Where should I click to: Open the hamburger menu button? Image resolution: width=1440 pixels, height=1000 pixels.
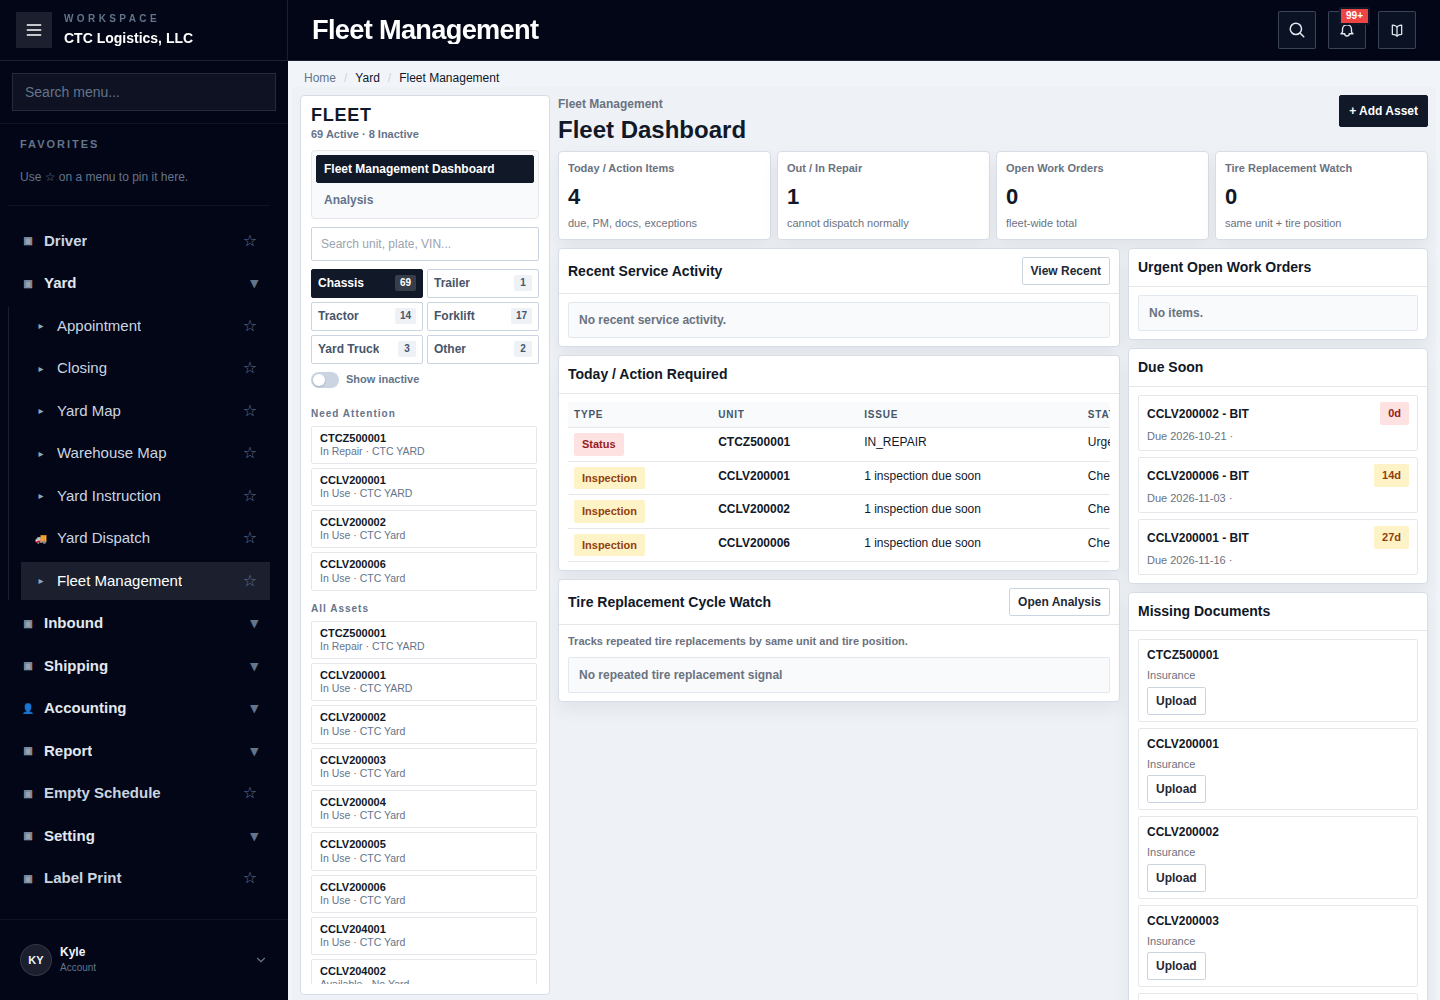point(34,30)
